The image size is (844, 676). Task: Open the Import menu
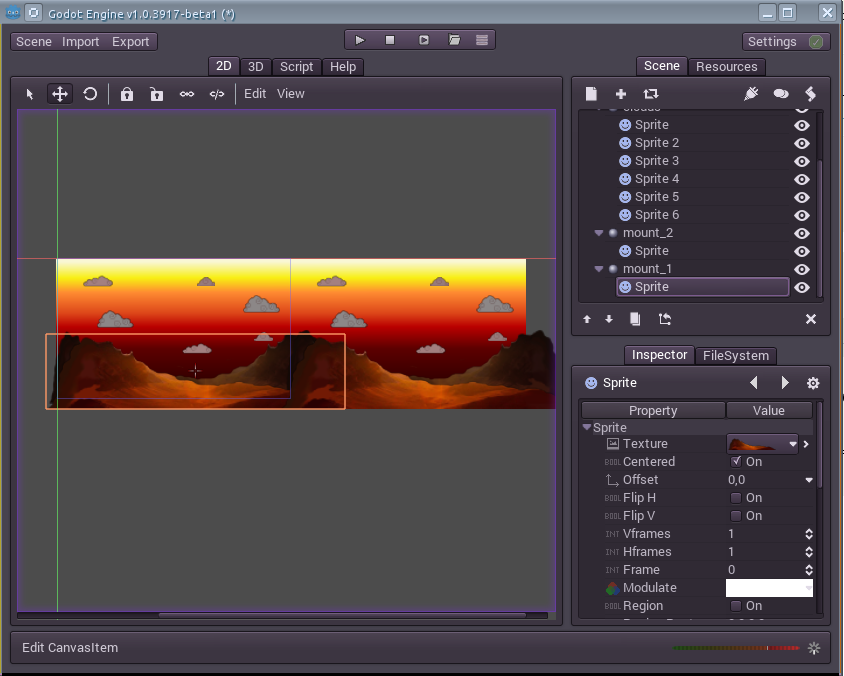click(80, 42)
